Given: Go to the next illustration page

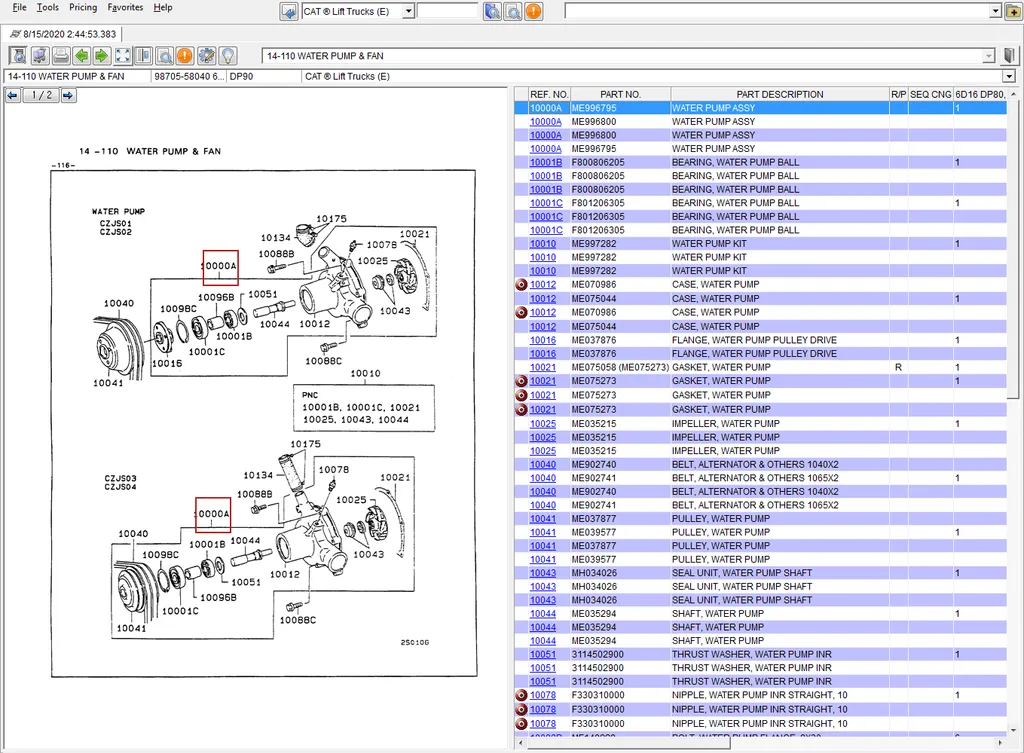Looking at the screenshot, I should (68, 95).
